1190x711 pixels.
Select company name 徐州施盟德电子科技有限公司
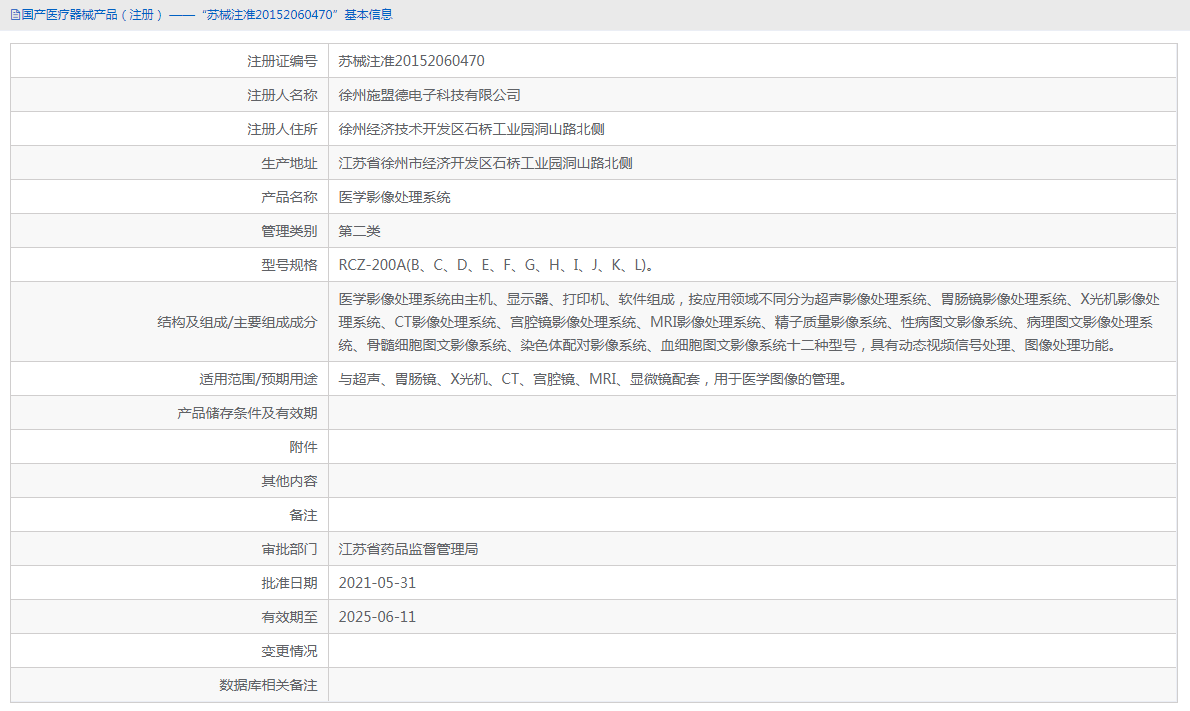click(430, 95)
